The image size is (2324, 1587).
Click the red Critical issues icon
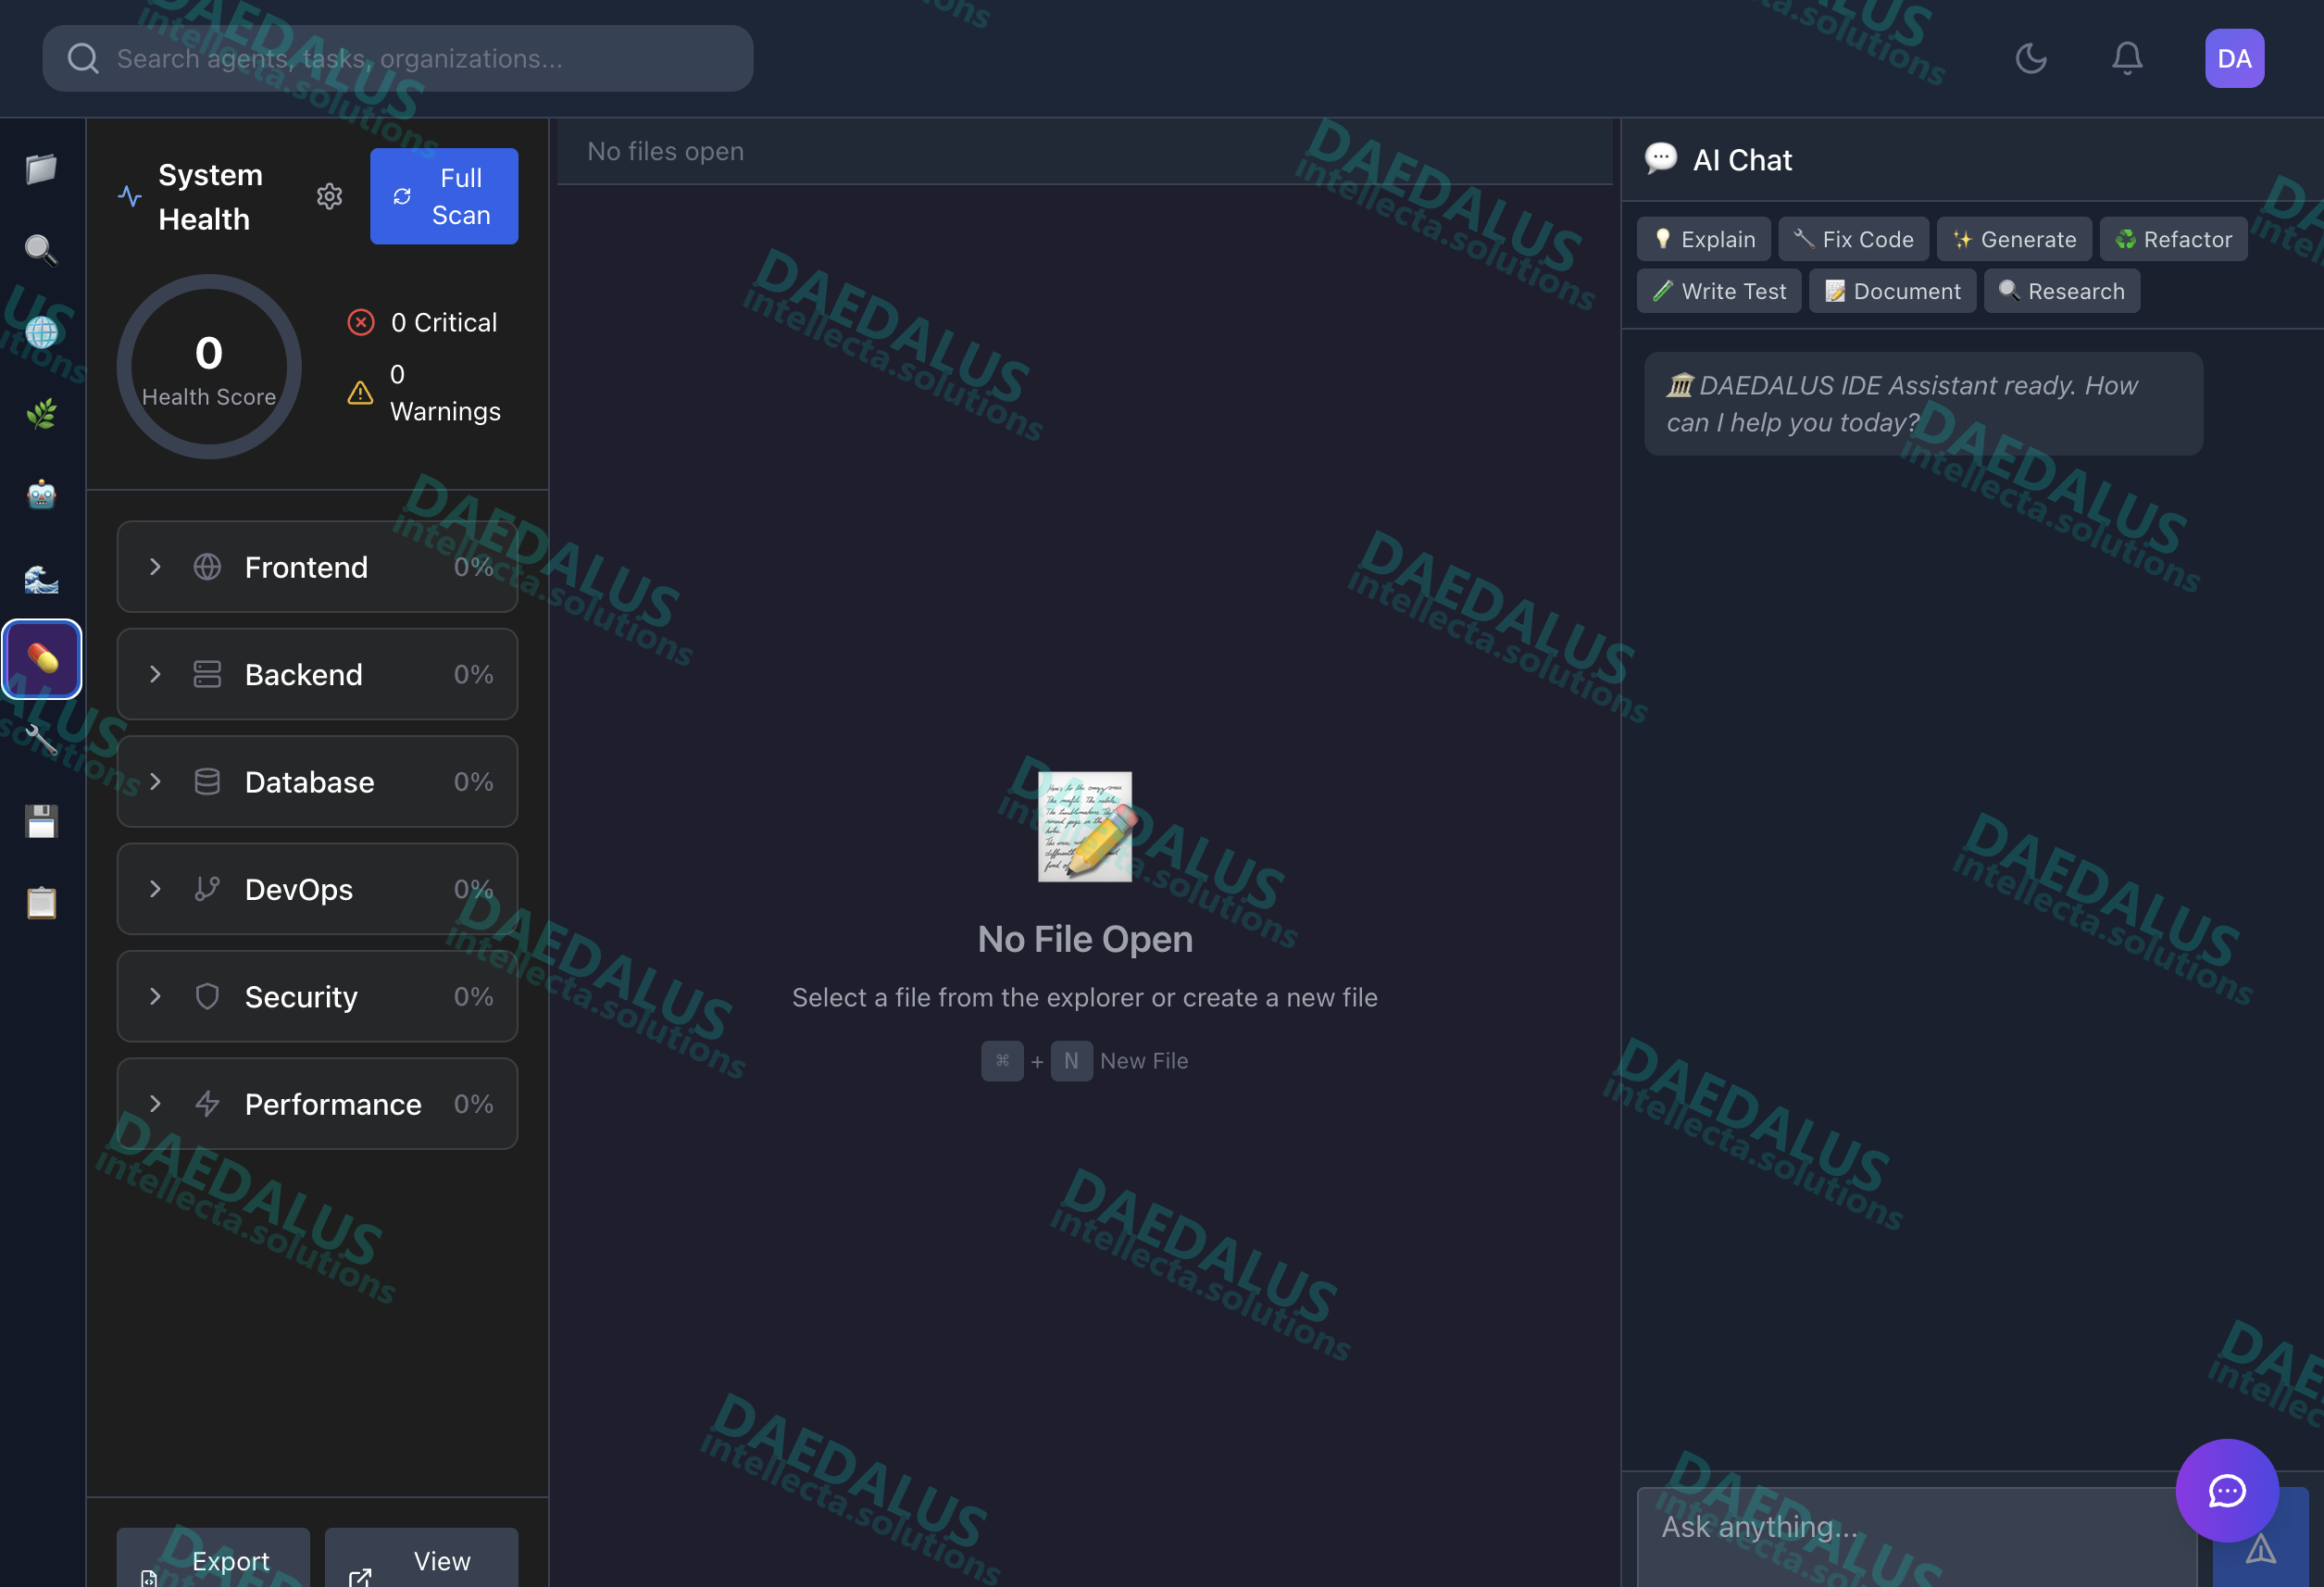point(361,322)
